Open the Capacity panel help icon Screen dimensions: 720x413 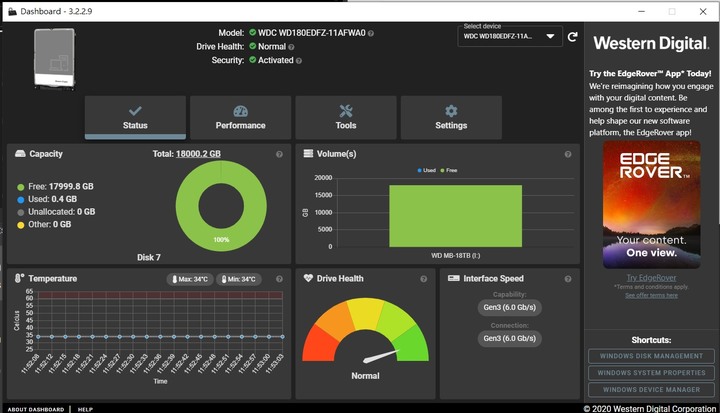tap(279, 154)
